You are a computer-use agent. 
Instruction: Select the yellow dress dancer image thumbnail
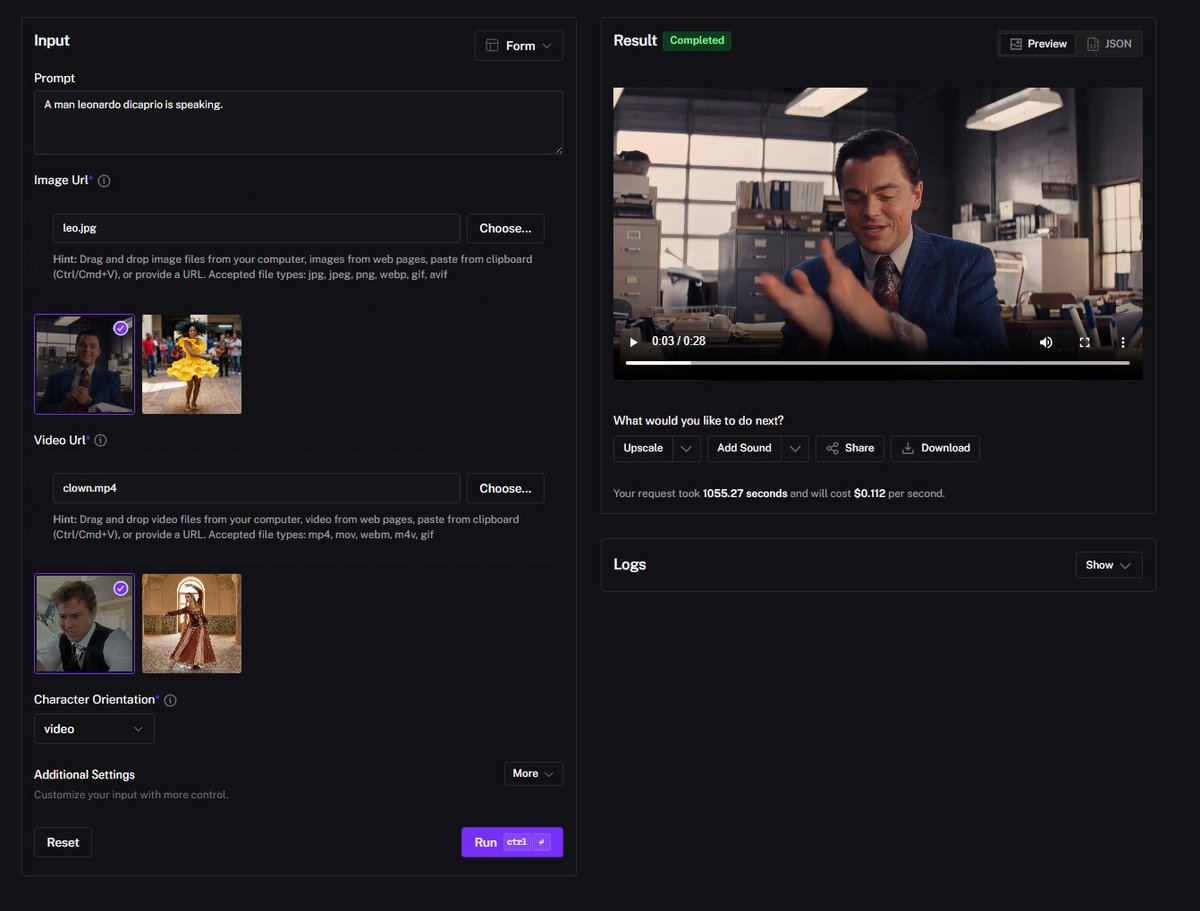point(191,364)
